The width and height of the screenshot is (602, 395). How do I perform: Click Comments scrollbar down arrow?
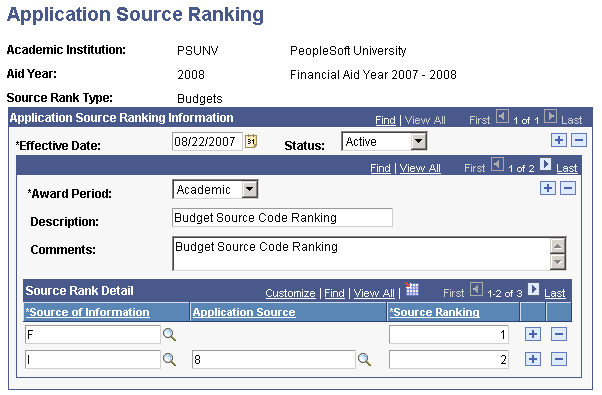tap(557, 262)
